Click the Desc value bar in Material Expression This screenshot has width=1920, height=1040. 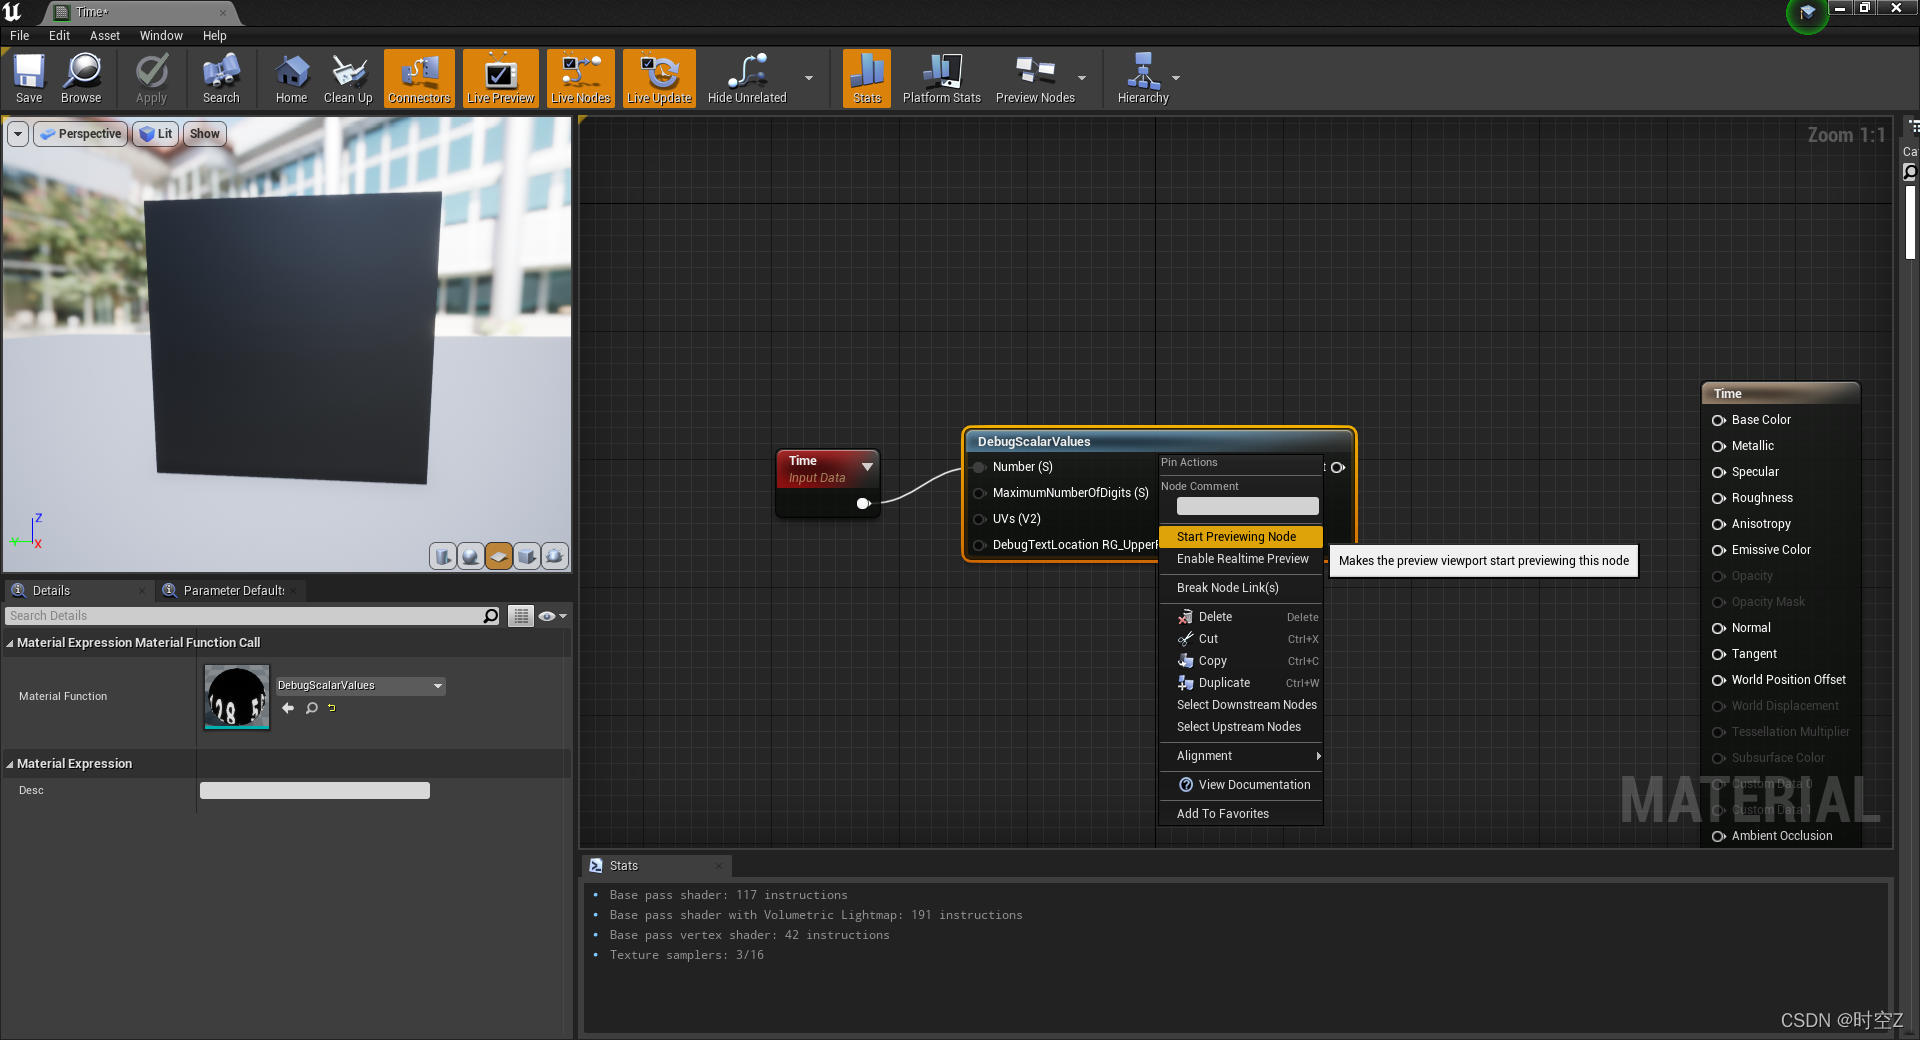314,790
